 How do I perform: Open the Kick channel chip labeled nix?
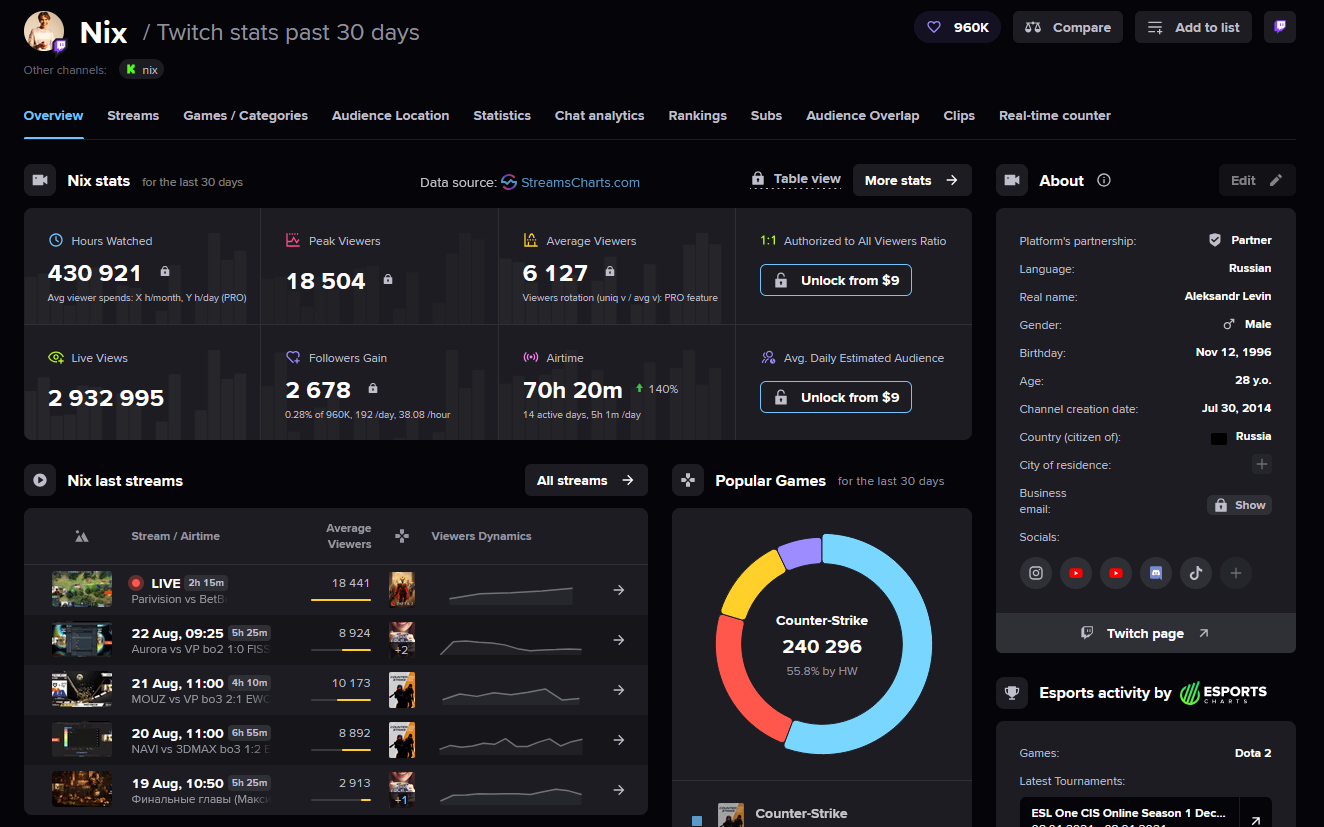click(141, 70)
